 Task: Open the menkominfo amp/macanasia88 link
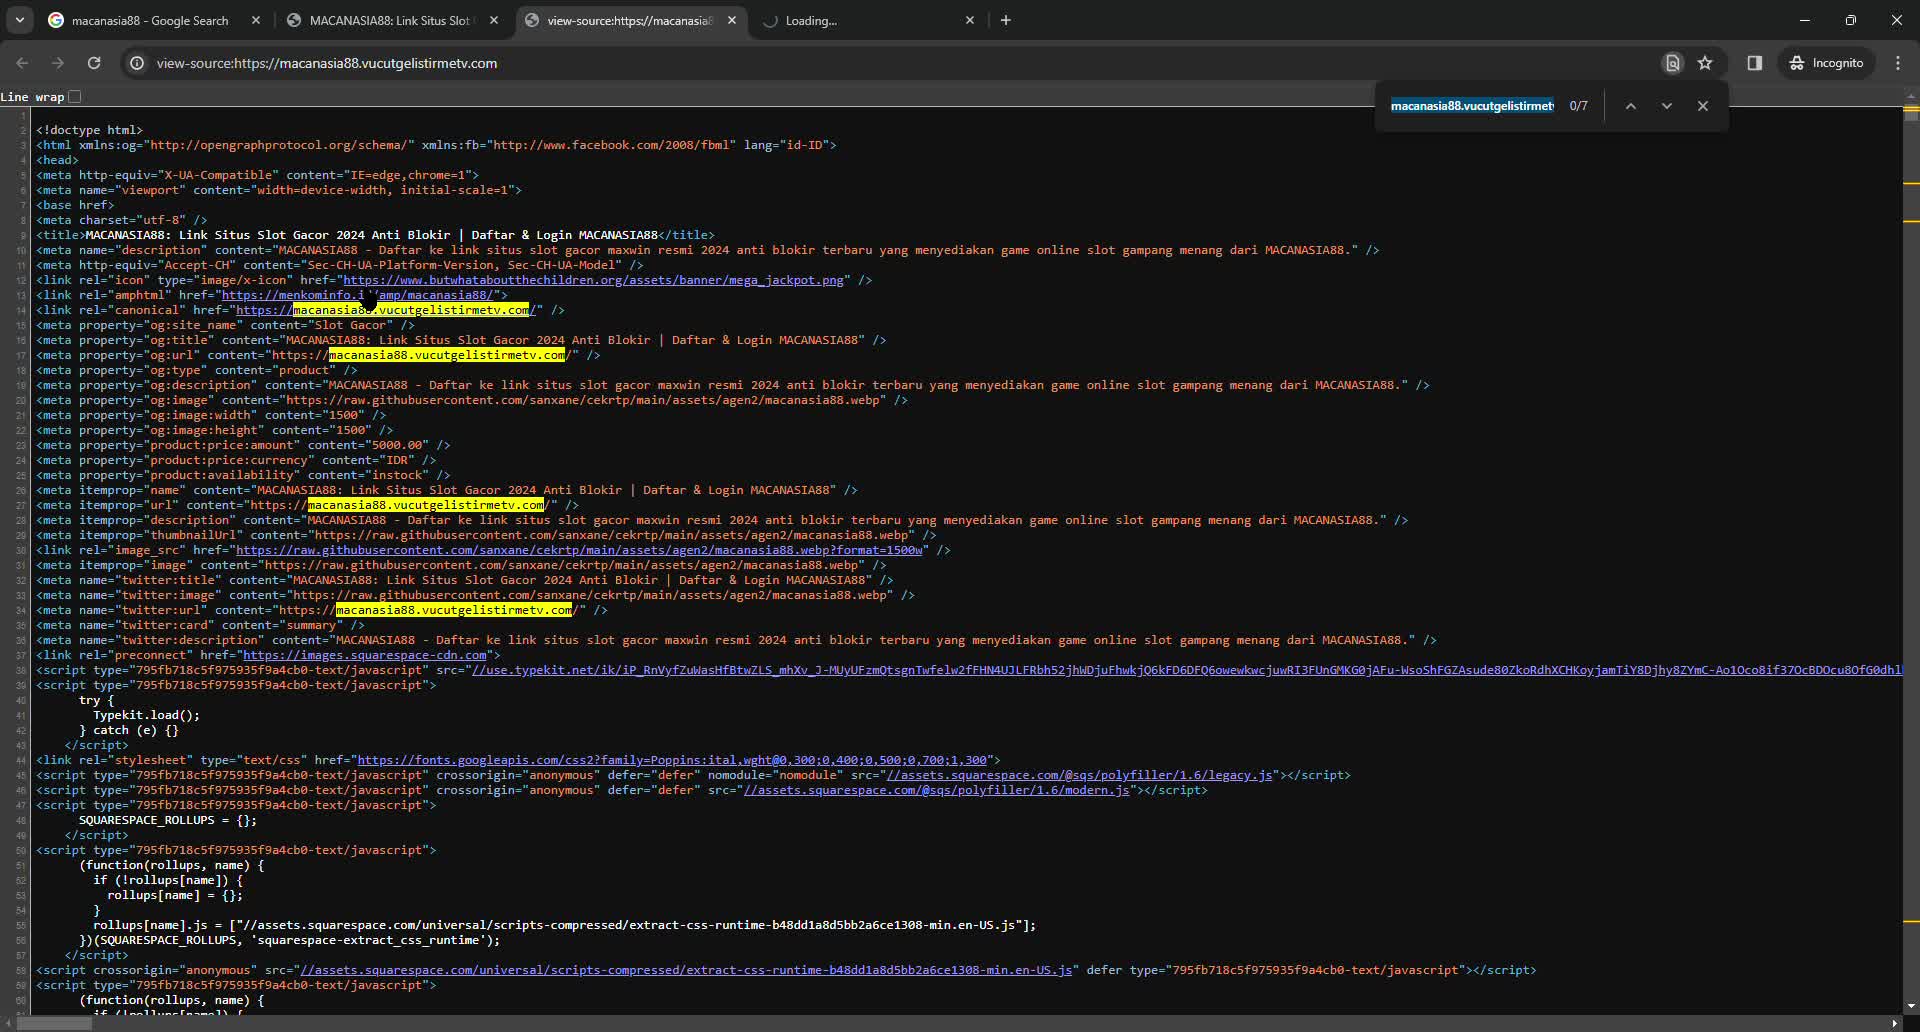357,295
